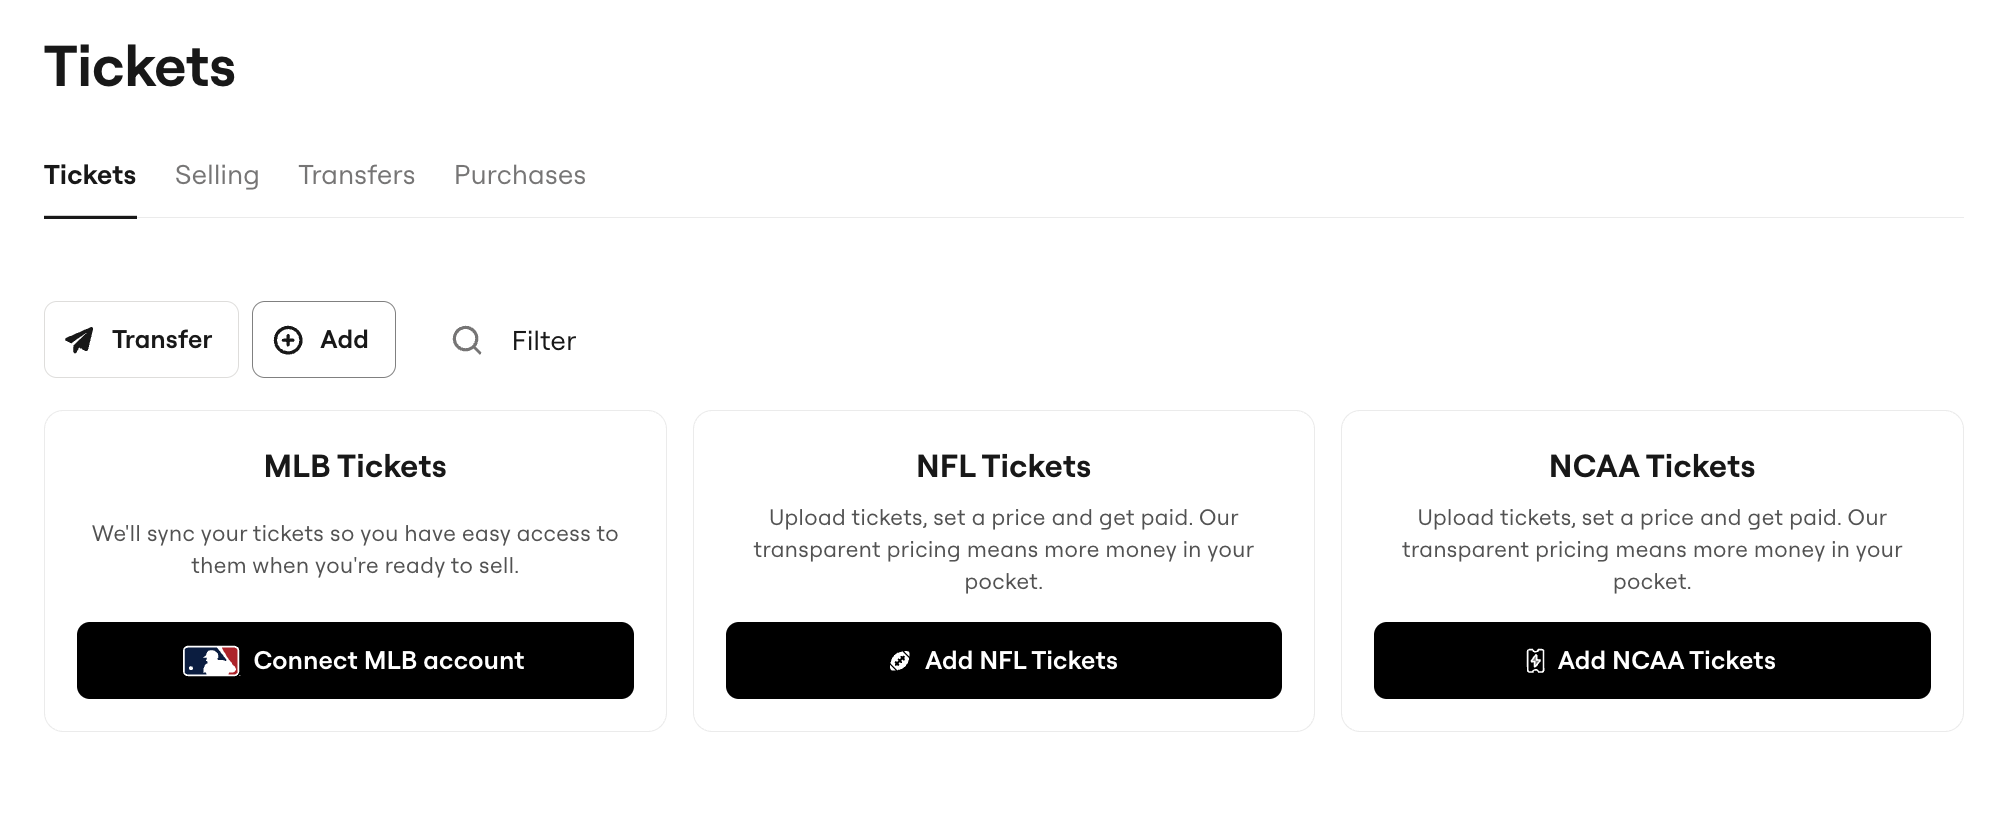1992x824 pixels.
Task: Click the Add button
Action: (x=324, y=339)
